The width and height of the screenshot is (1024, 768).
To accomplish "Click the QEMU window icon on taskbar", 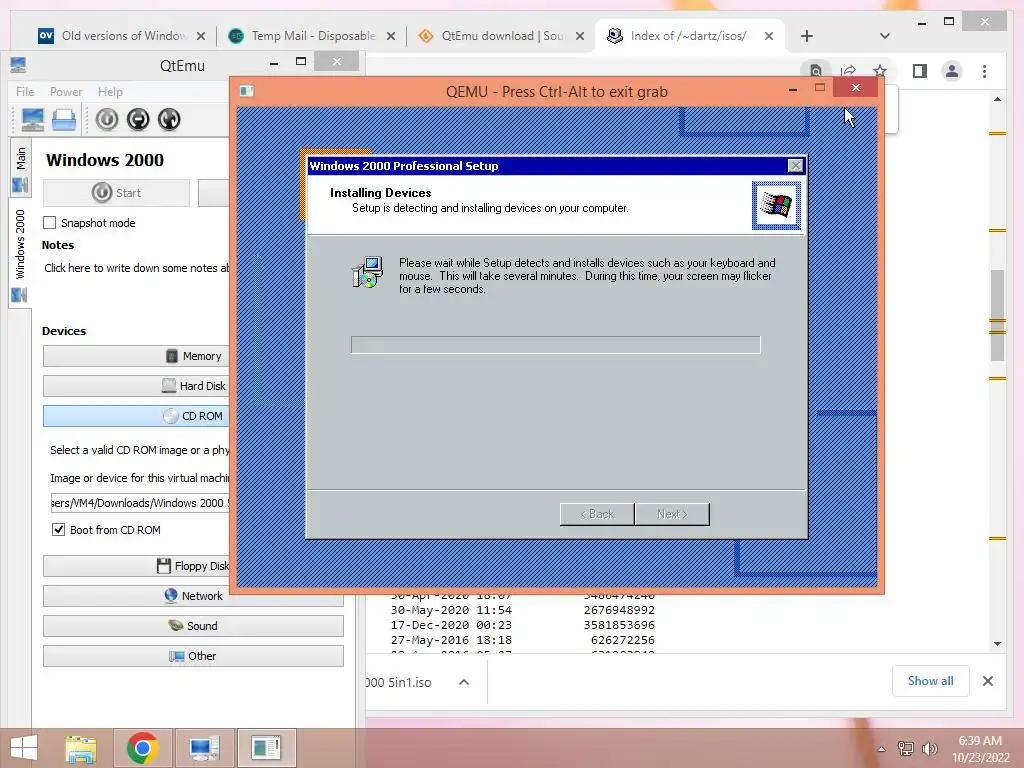I will [266, 748].
